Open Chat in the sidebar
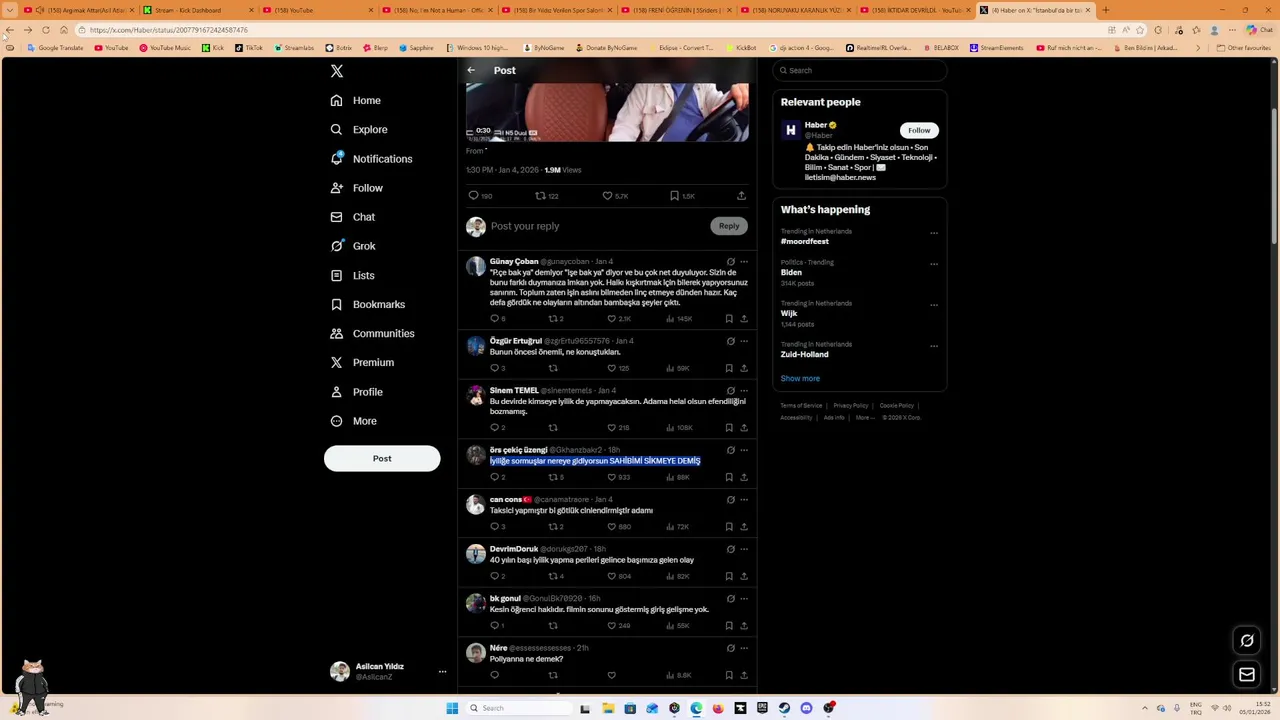Screen dimensions: 1280x720 coord(353,217)
